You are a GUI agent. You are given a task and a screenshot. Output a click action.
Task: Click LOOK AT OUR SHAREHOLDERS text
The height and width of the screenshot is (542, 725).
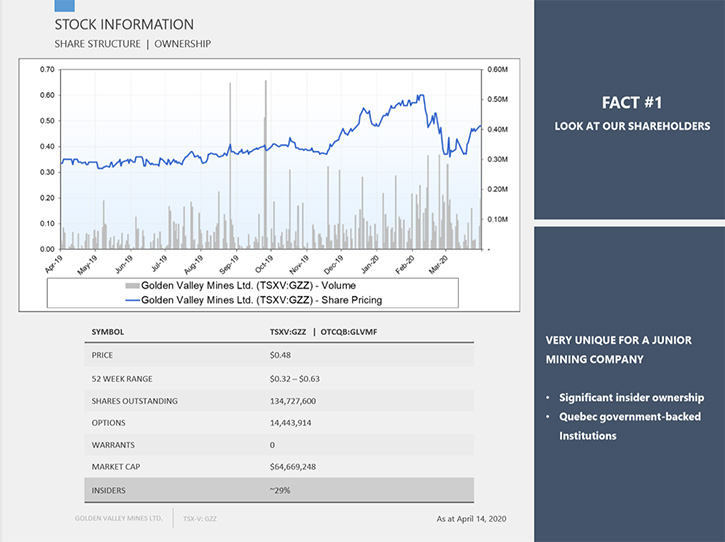click(633, 126)
